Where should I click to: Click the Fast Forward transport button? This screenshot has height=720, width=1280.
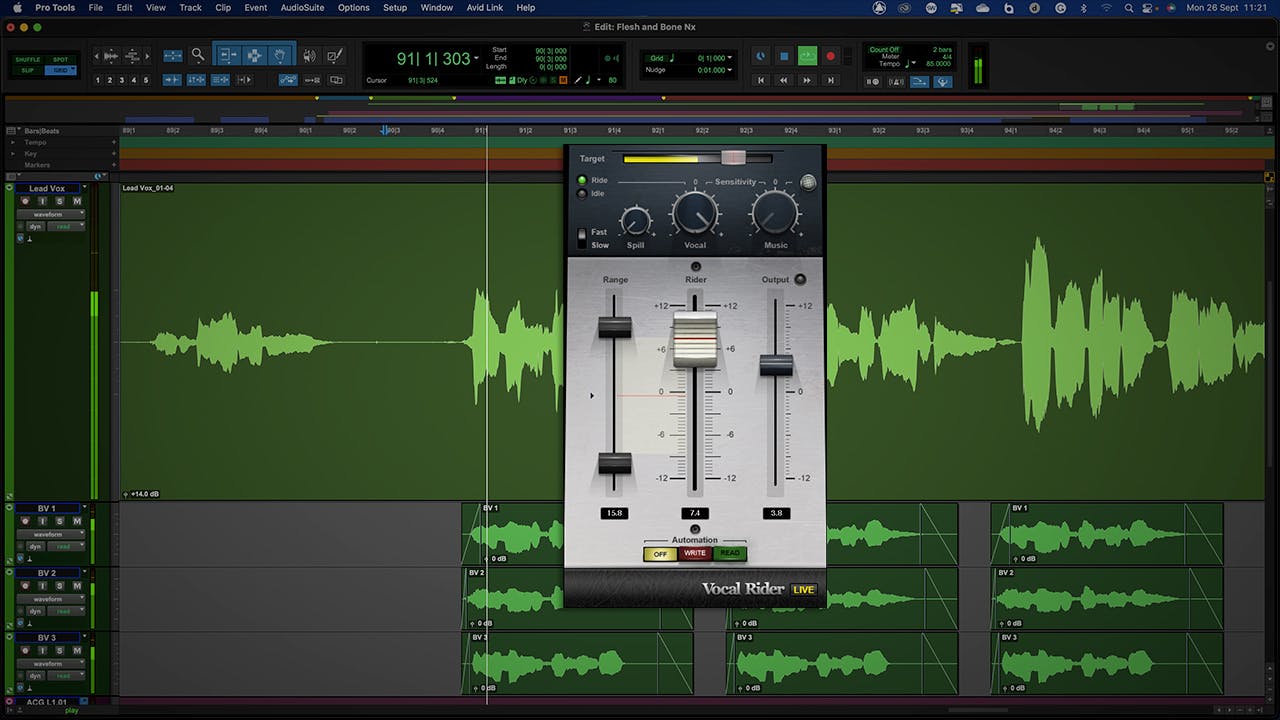pos(807,80)
